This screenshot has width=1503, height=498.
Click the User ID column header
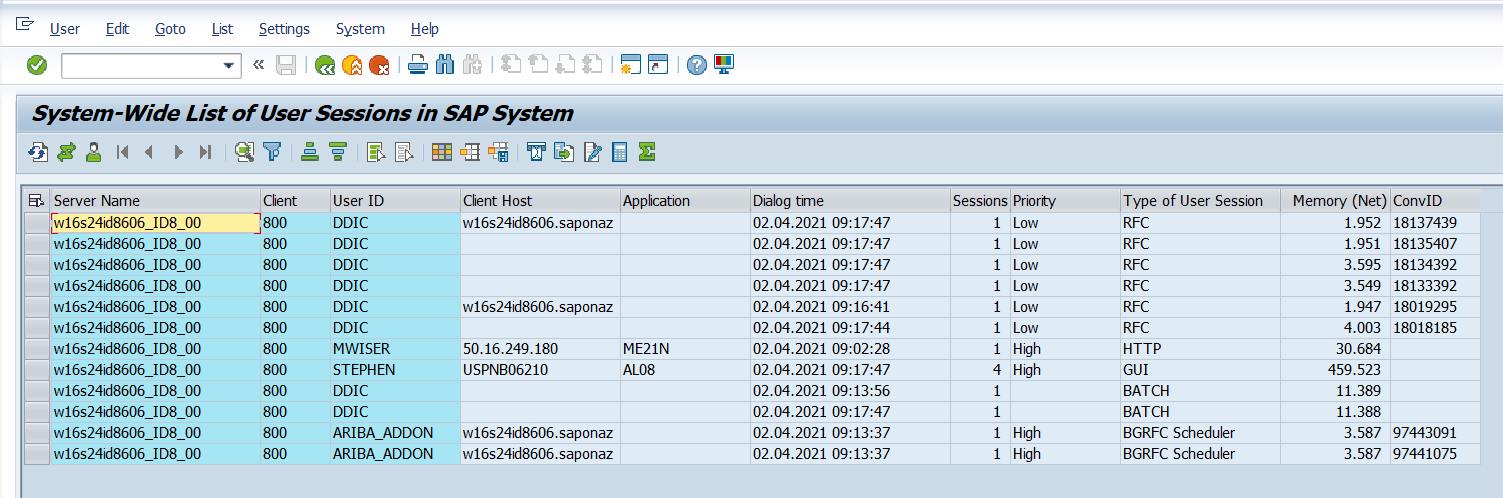[358, 200]
